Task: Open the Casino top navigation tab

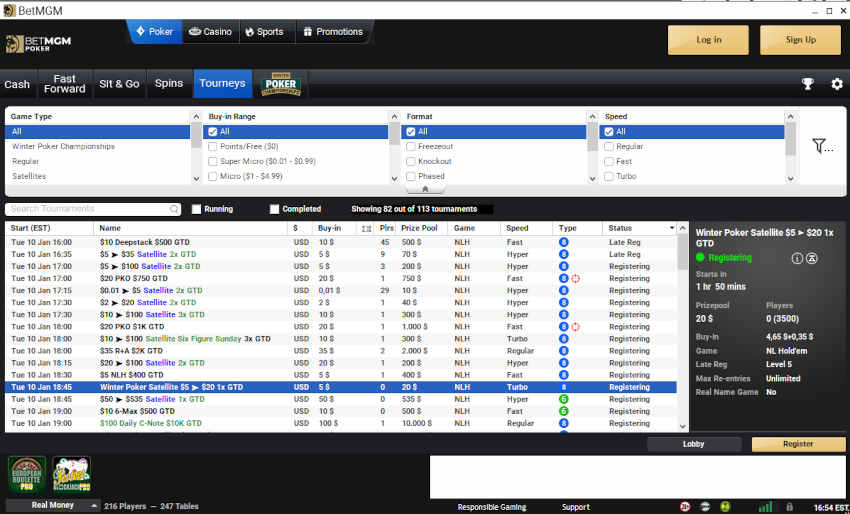Action: click(x=210, y=32)
